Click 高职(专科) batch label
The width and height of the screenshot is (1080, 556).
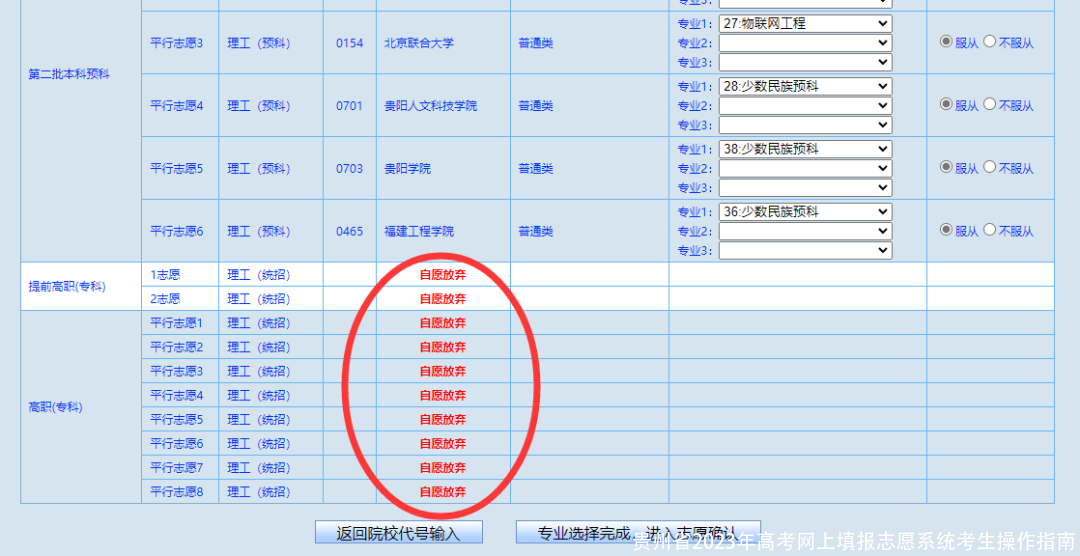(55, 407)
